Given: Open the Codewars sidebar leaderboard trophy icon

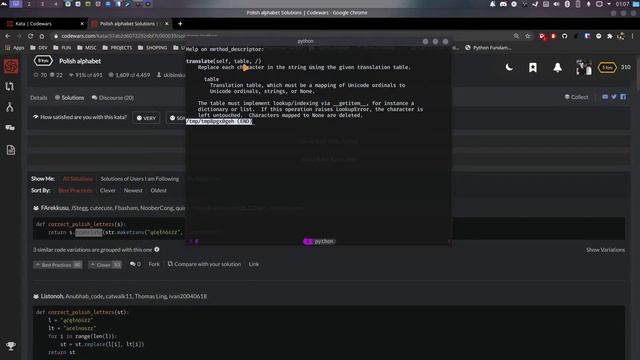Looking at the screenshot, I should [11, 346].
